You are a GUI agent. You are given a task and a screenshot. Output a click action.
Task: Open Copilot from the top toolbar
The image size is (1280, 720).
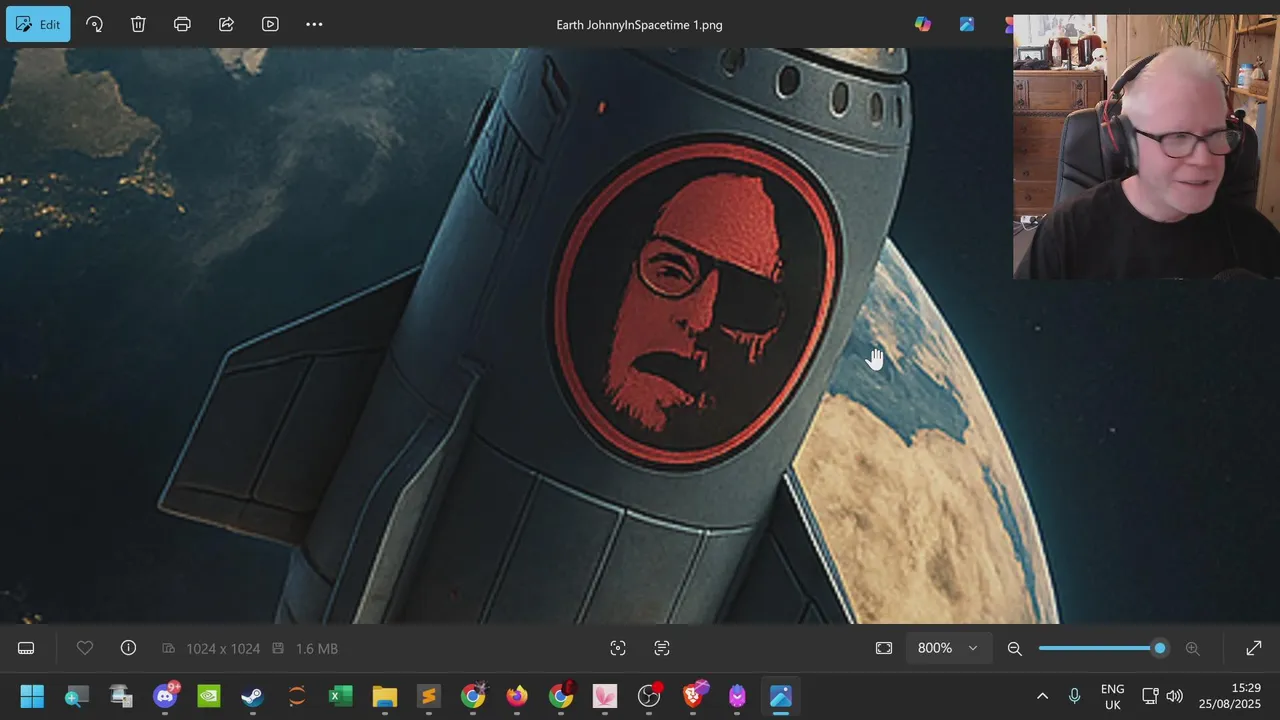923,24
